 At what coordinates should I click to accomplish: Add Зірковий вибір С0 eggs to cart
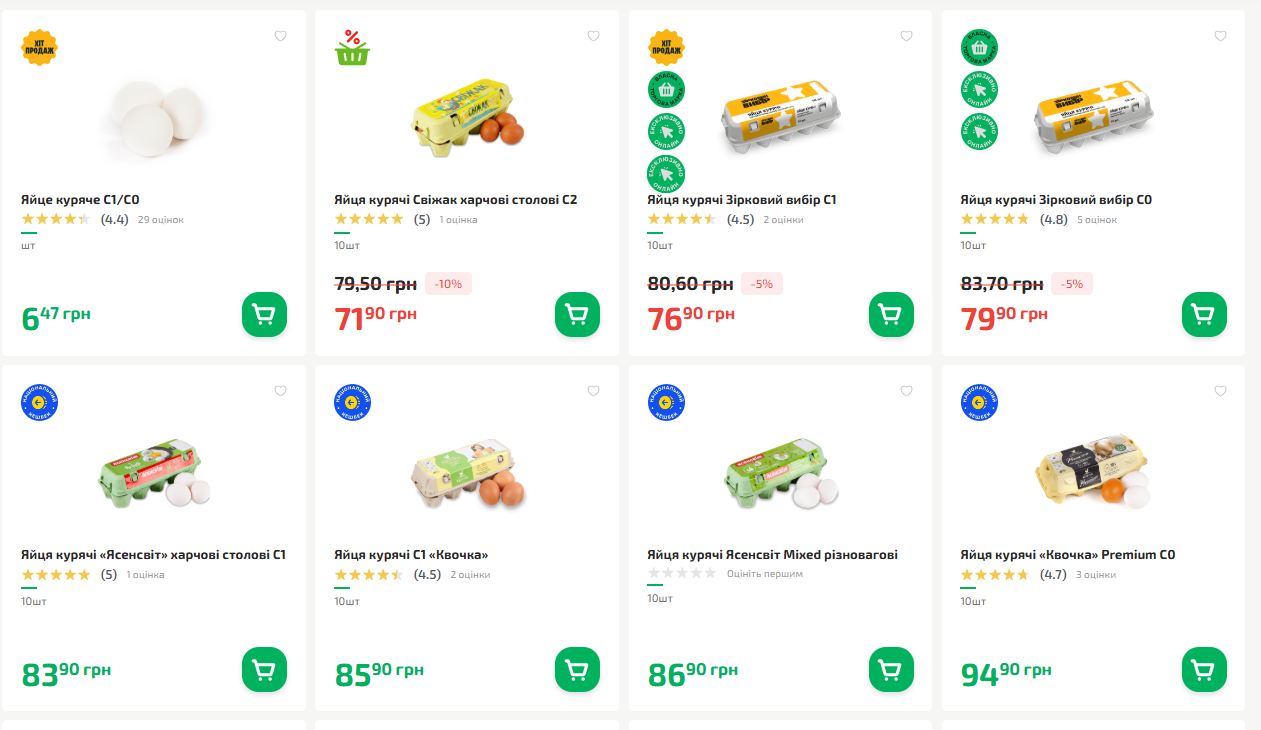[x=1204, y=315]
